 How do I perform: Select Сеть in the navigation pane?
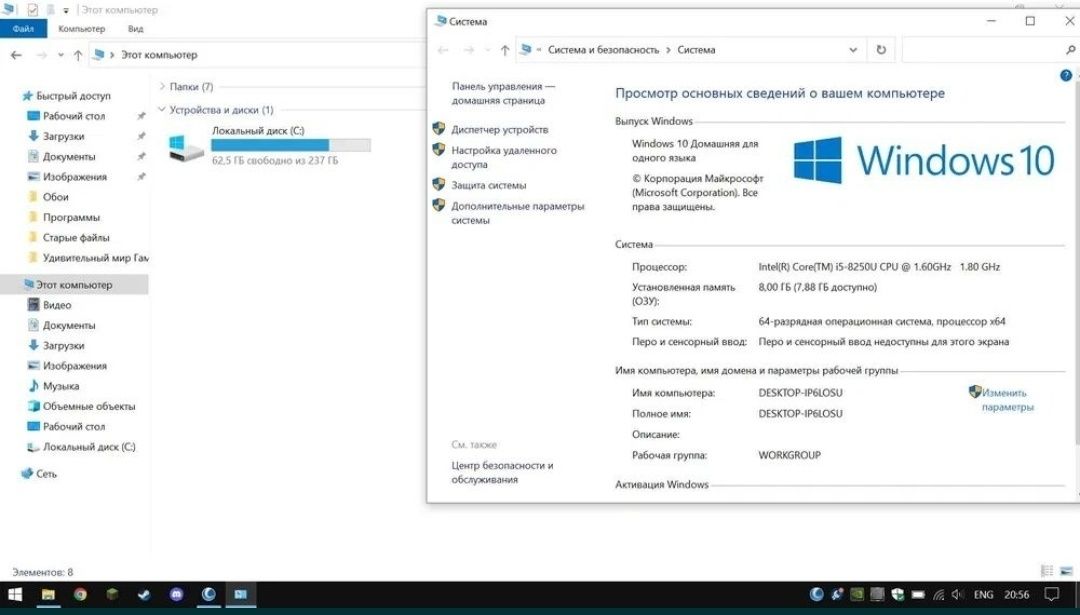pyautogui.click(x=46, y=474)
